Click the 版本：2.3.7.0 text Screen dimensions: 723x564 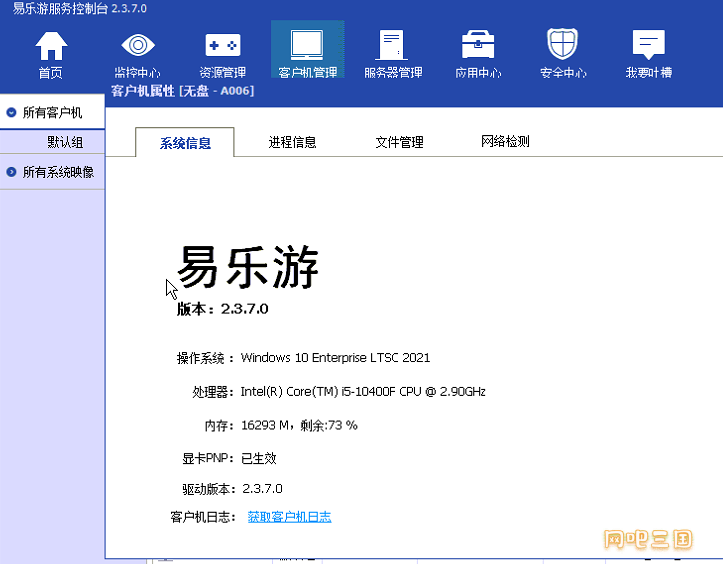[x=222, y=309]
